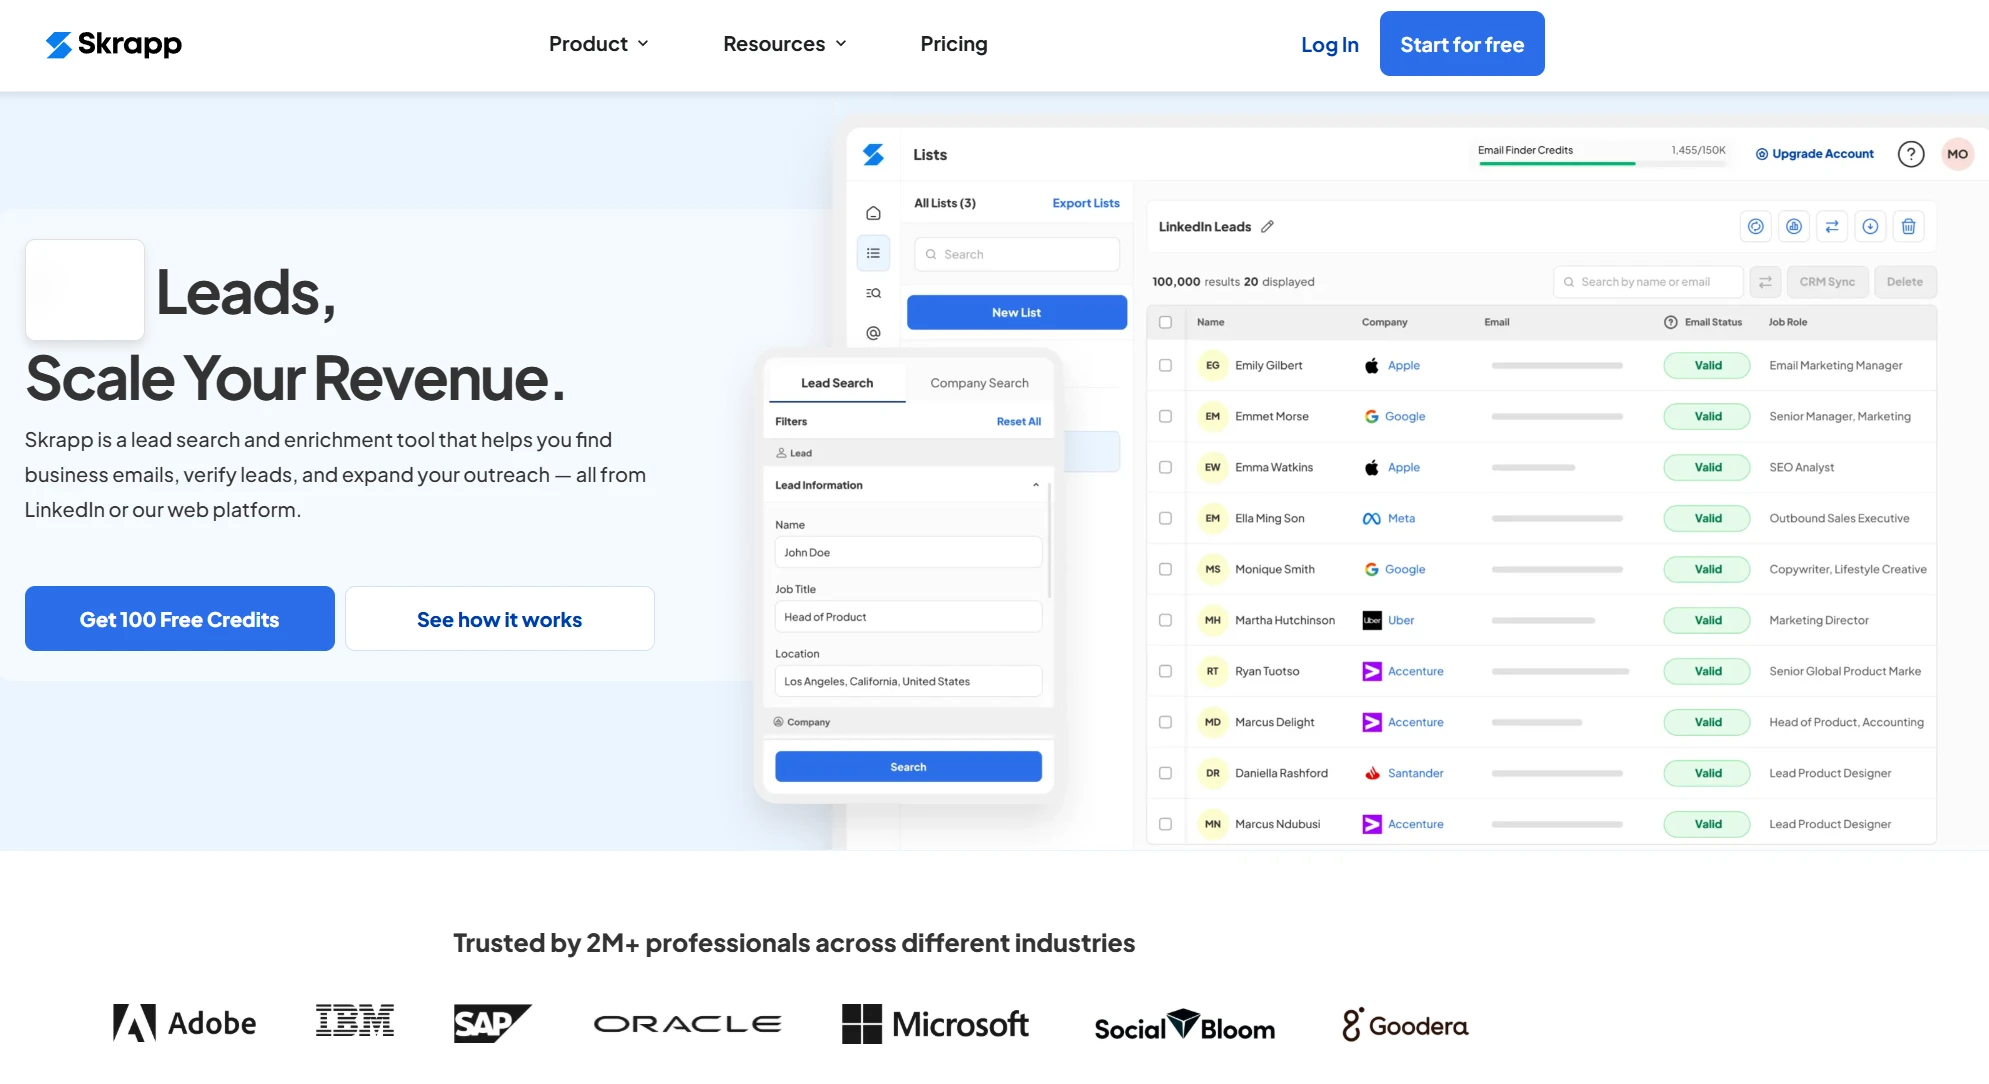Viewport: 1989px width, 1084px height.
Task: Open the Resources dropdown menu
Action: (x=785, y=44)
